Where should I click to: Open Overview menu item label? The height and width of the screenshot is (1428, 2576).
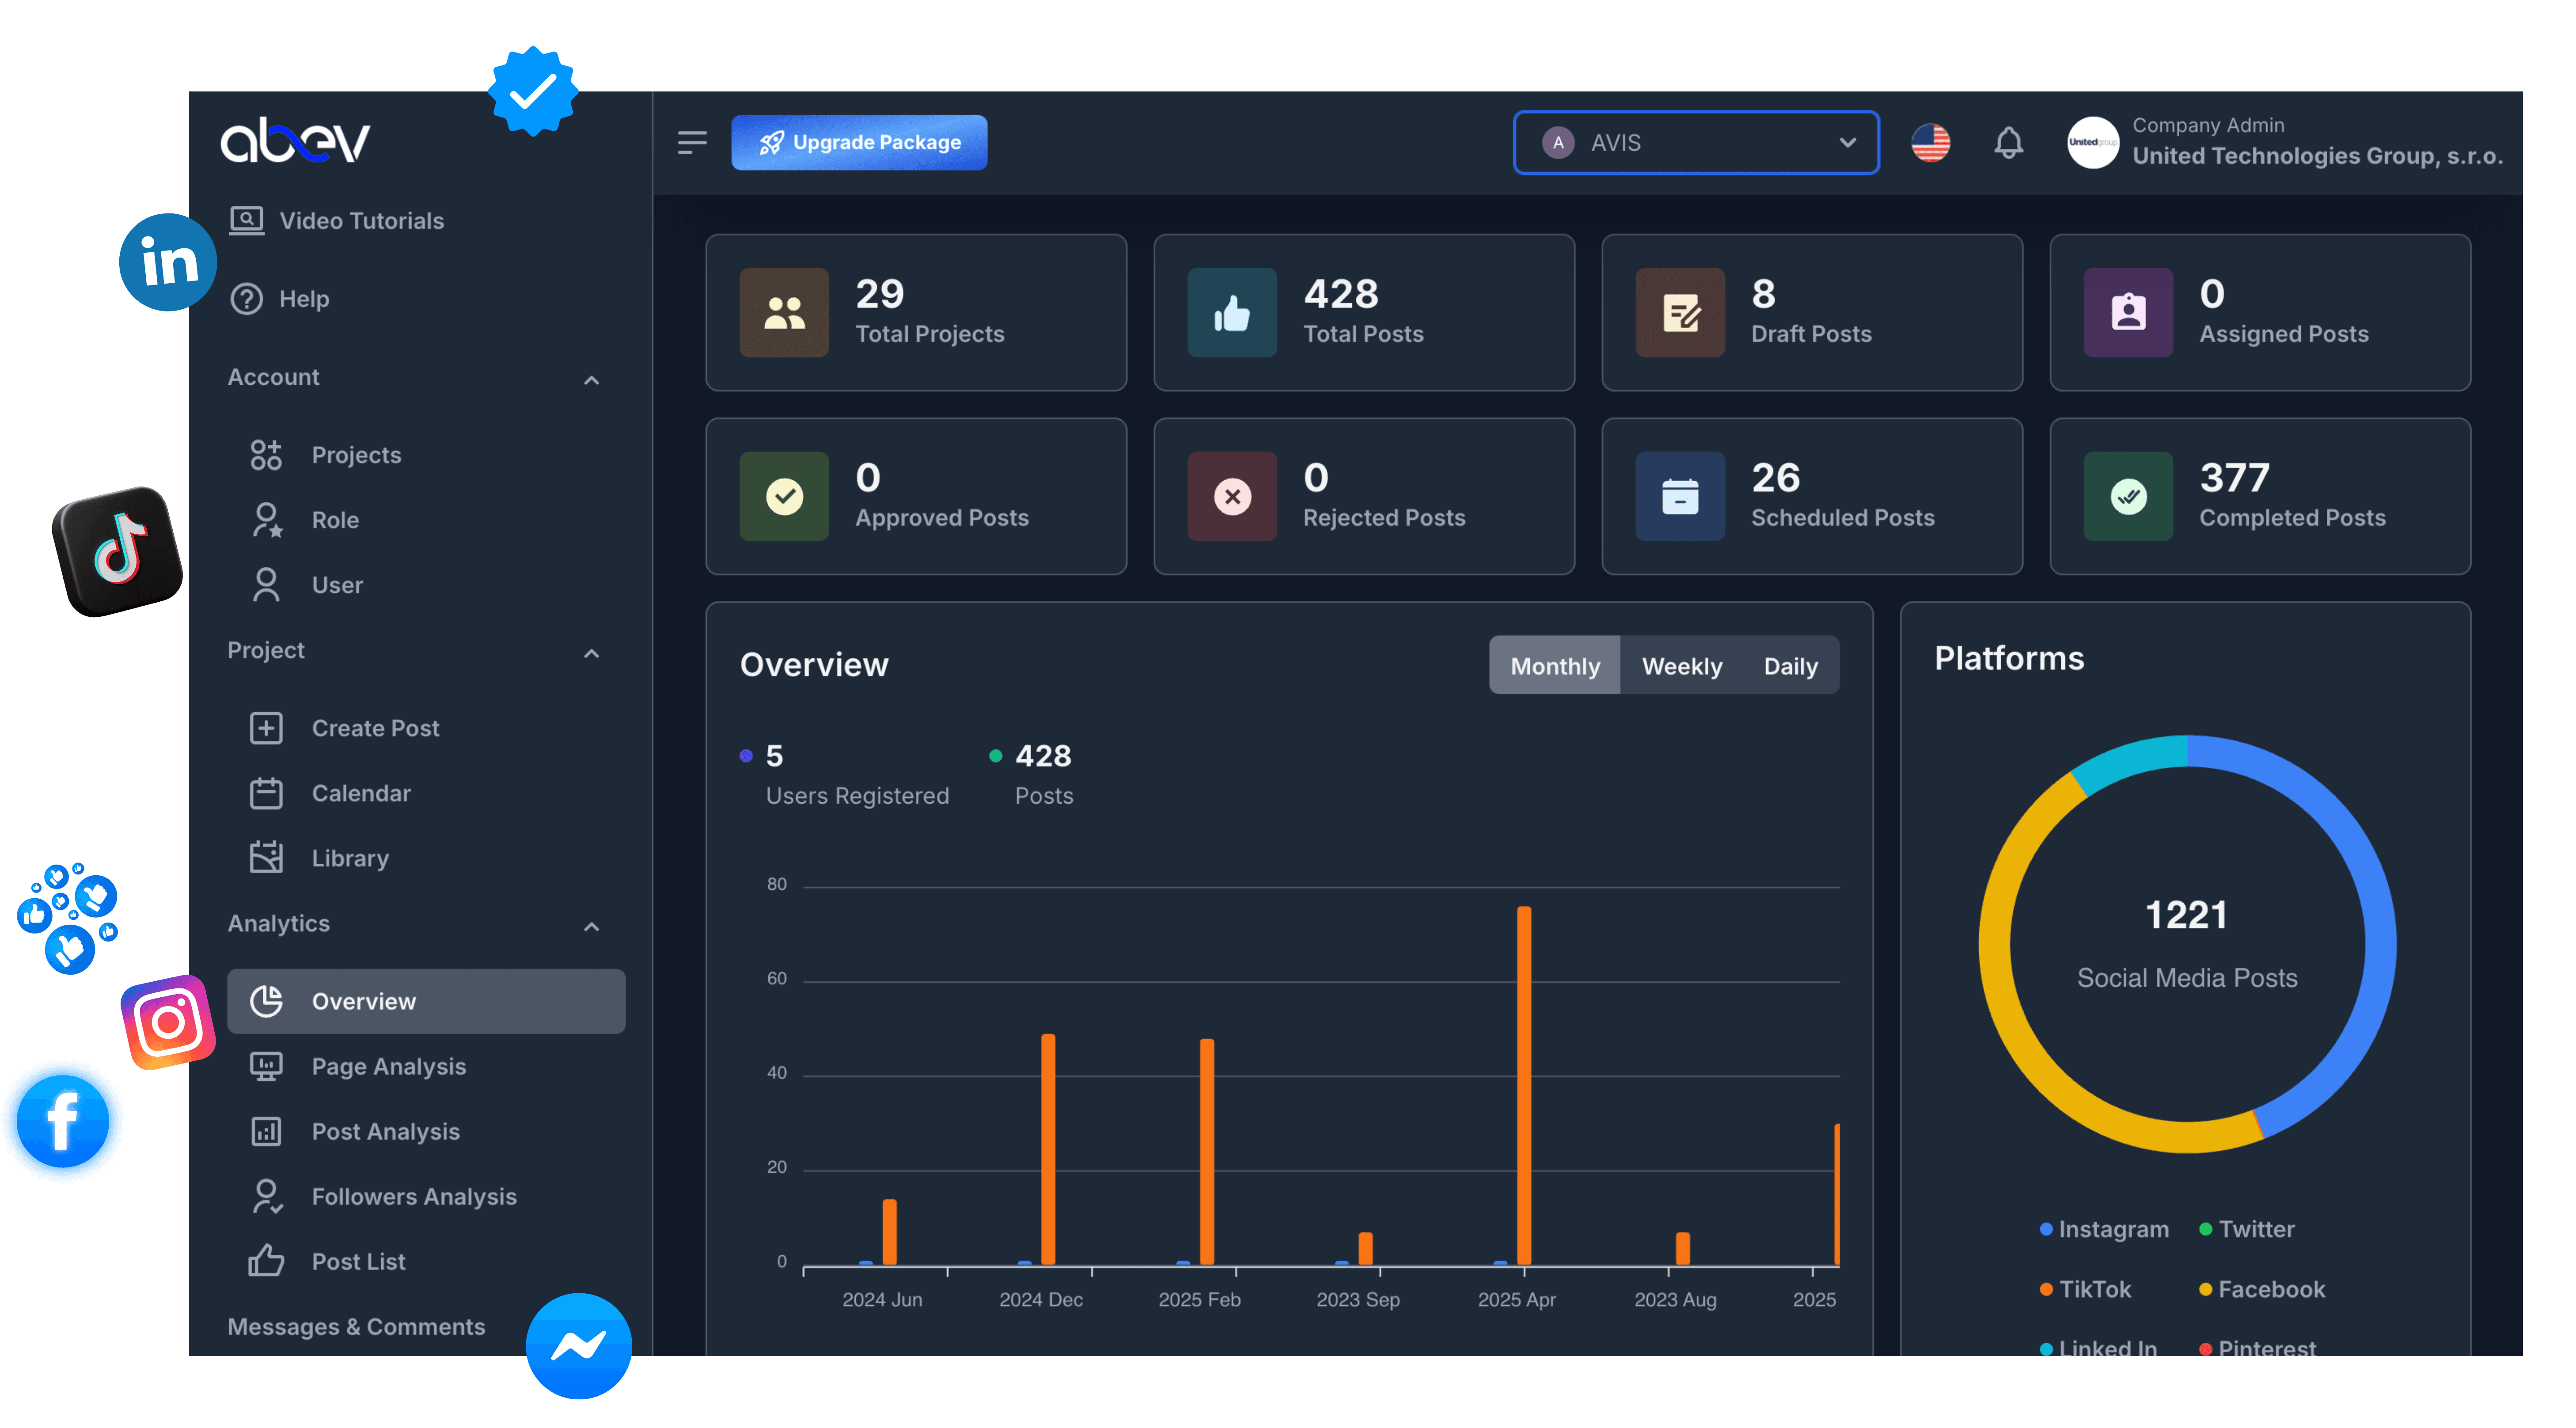point(364,1001)
